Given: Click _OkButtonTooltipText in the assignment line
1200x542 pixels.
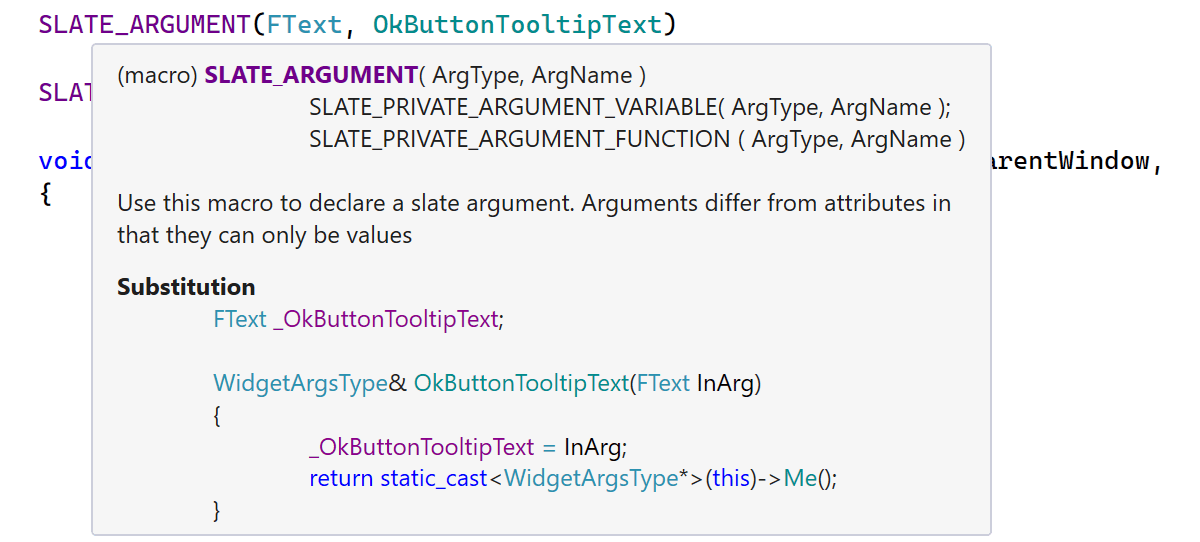Looking at the screenshot, I should point(422,447).
